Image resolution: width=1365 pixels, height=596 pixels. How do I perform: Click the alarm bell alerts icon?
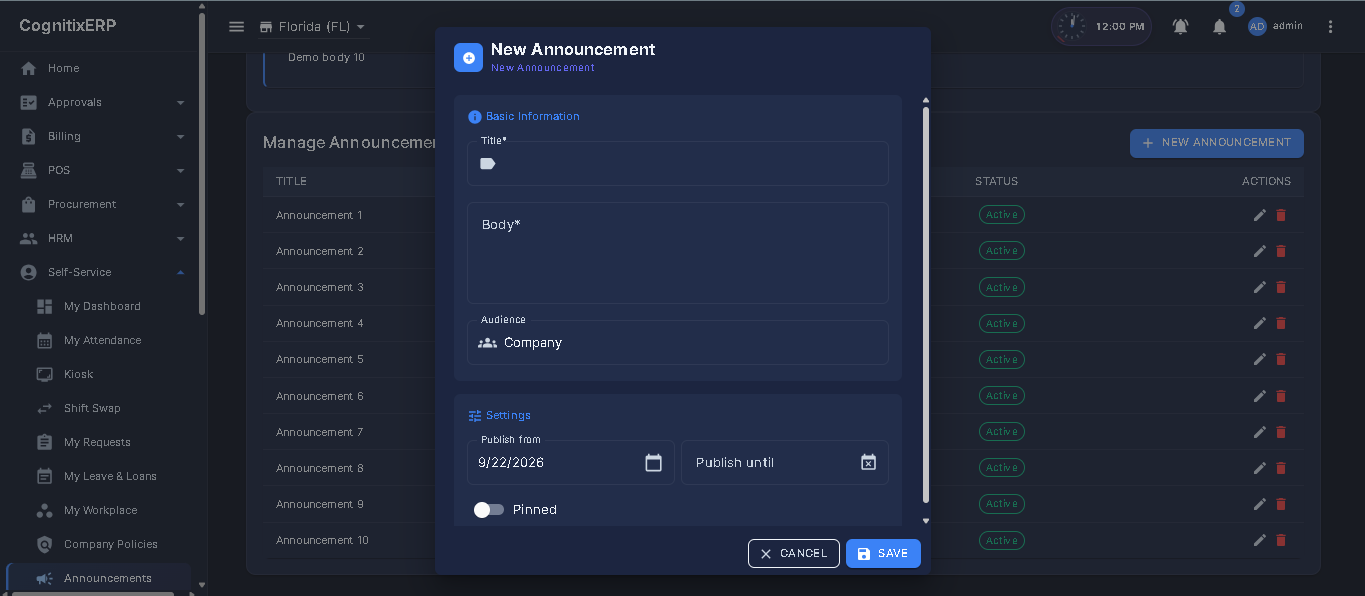click(1180, 27)
